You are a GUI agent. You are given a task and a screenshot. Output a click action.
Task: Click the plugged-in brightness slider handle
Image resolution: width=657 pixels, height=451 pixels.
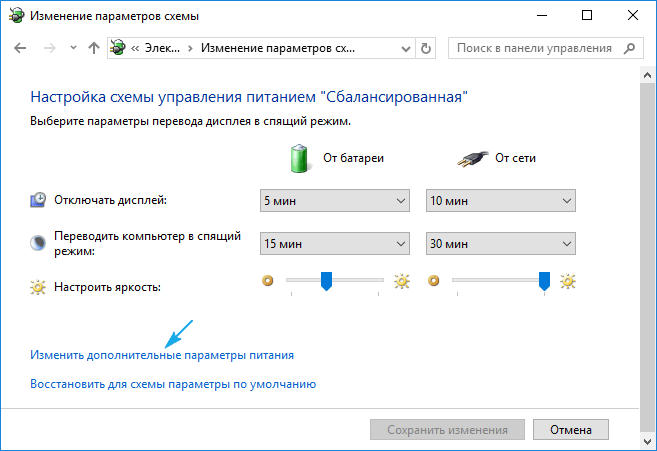[544, 282]
